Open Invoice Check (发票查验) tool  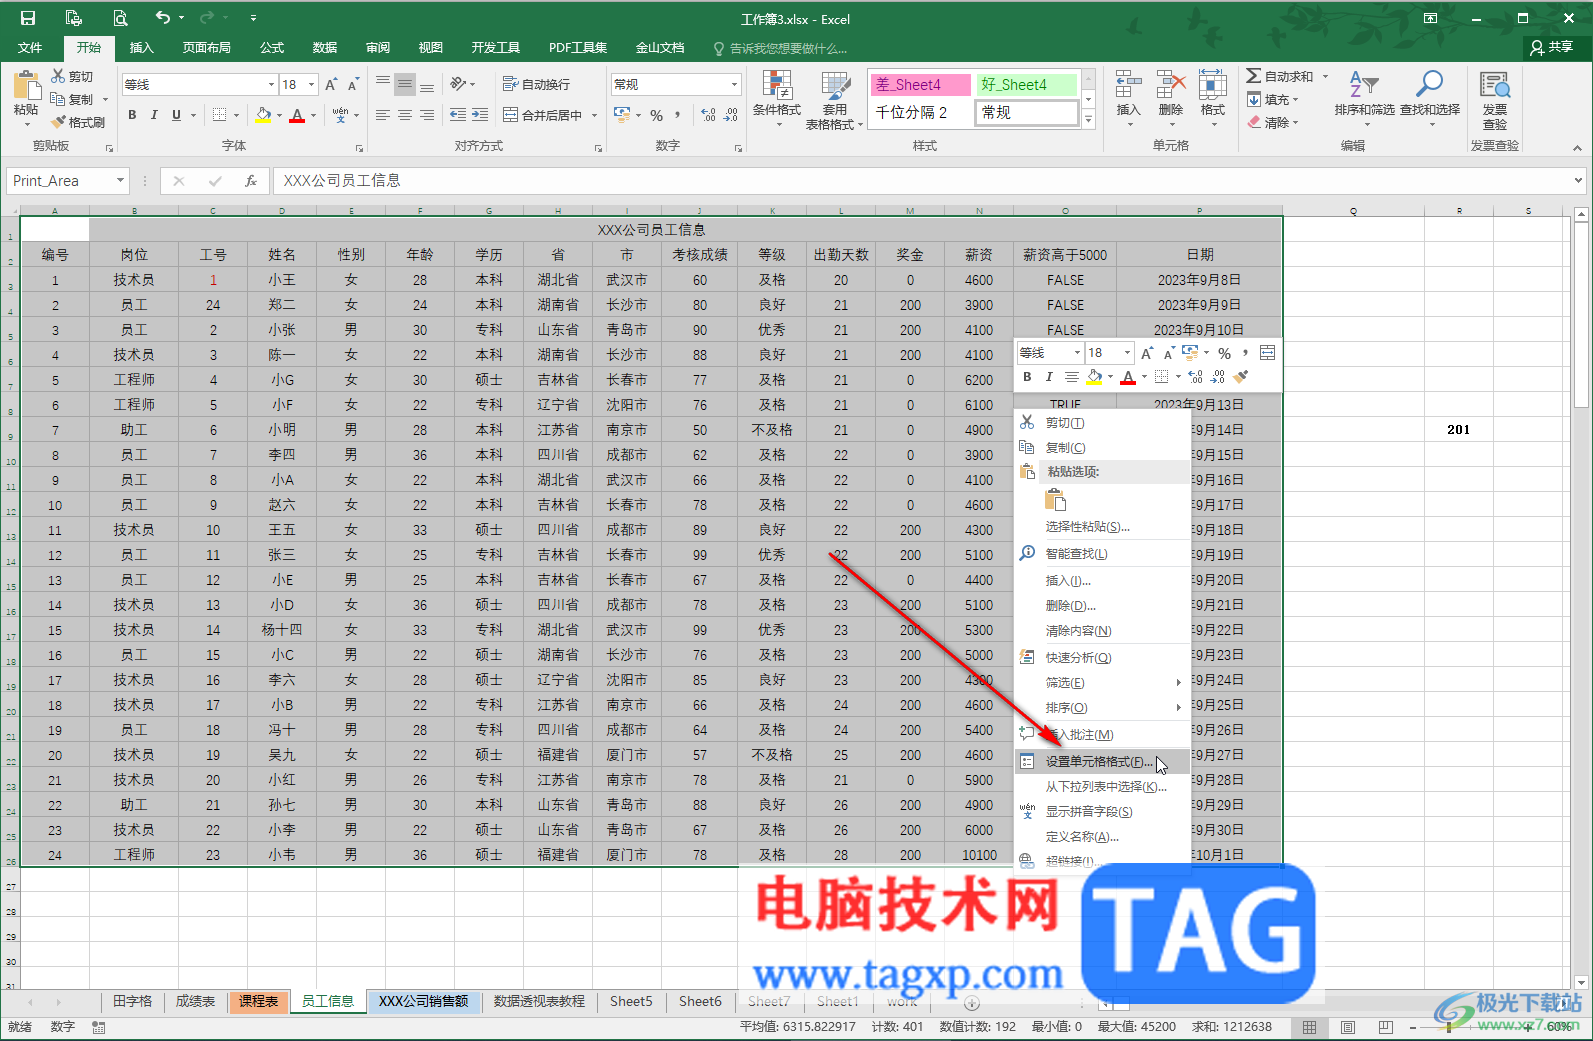click(x=1494, y=100)
